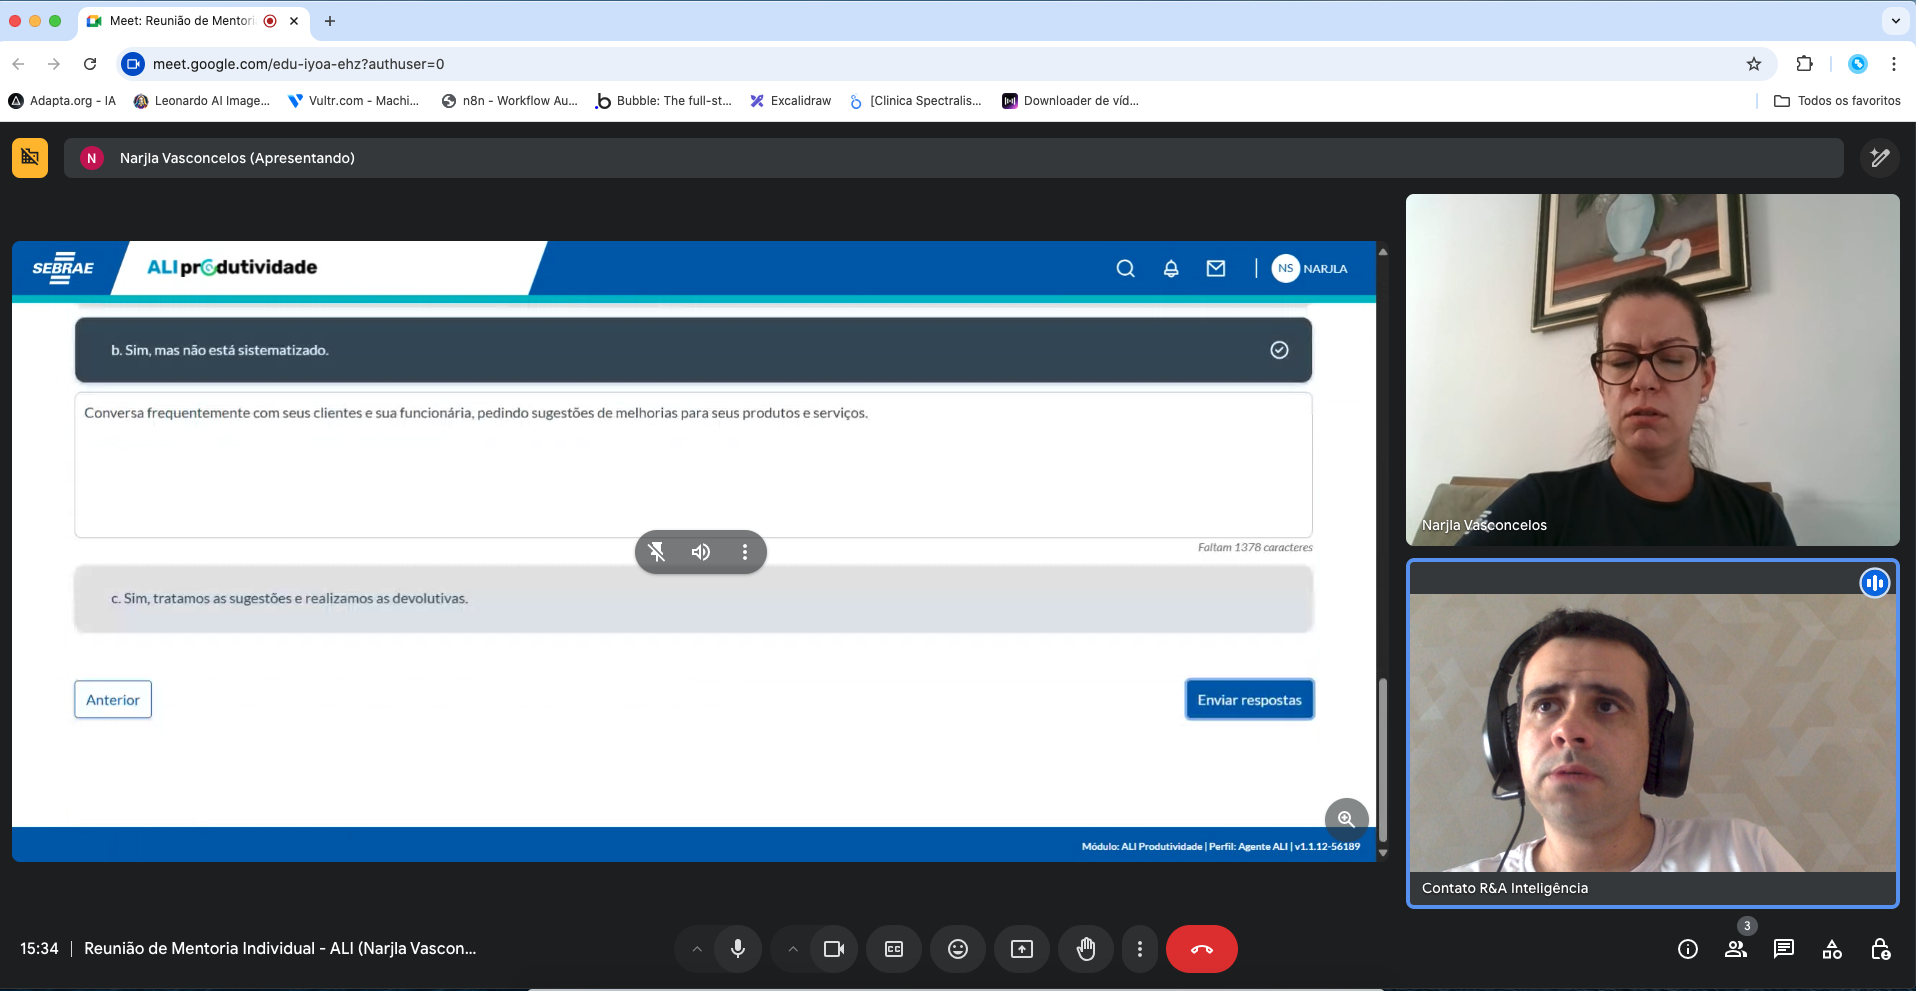Screen dimensions: 1916x991
Task: Turn on closed captions
Action: click(x=894, y=949)
